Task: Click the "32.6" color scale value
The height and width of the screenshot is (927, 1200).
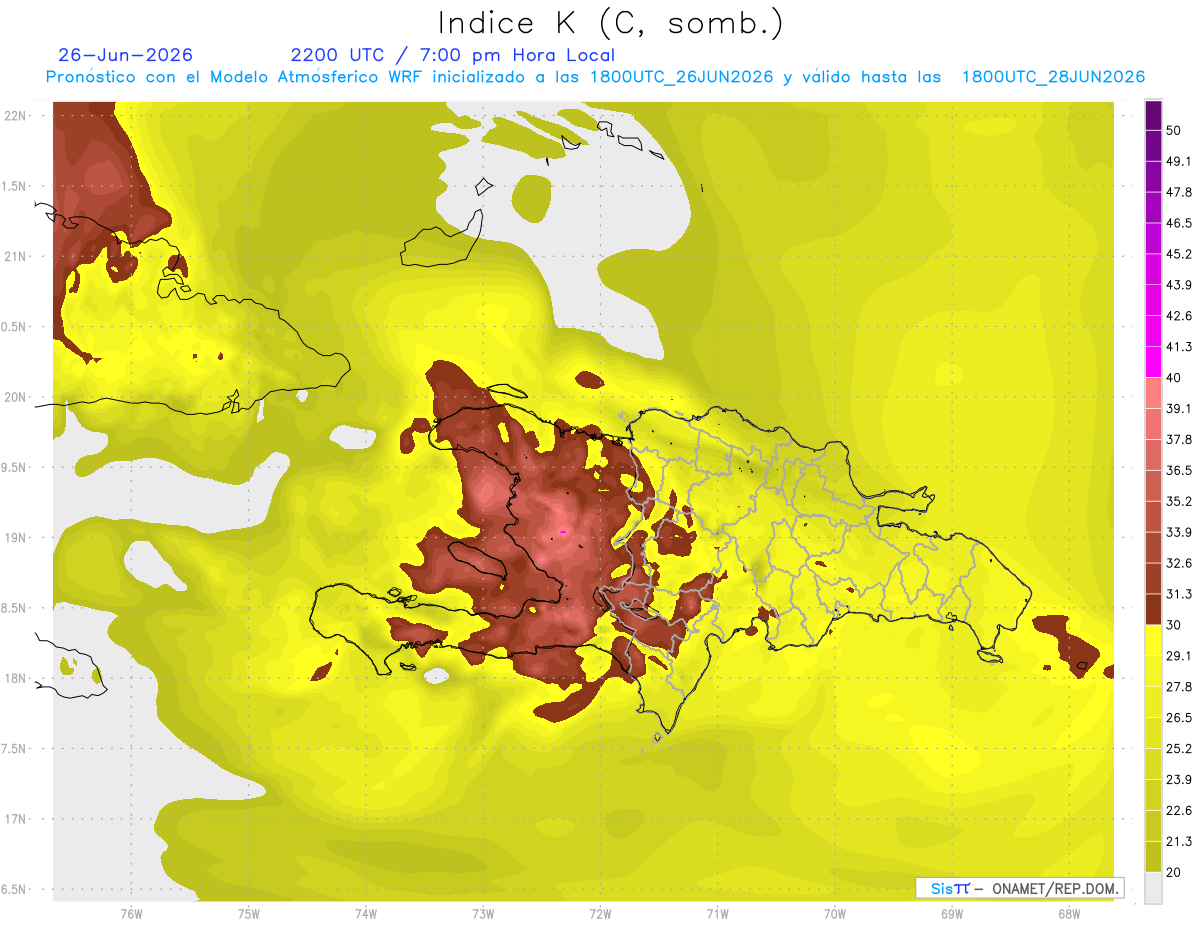Action: click(x=1179, y=563)
